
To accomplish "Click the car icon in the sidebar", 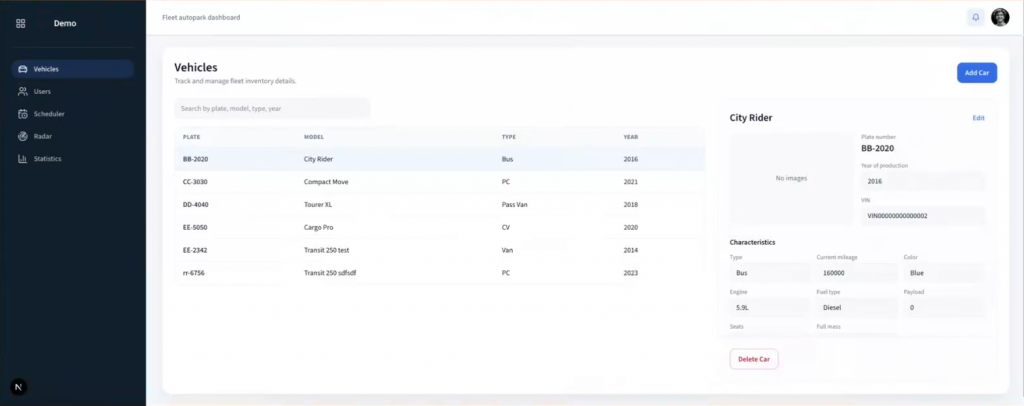I will (23, 69).
